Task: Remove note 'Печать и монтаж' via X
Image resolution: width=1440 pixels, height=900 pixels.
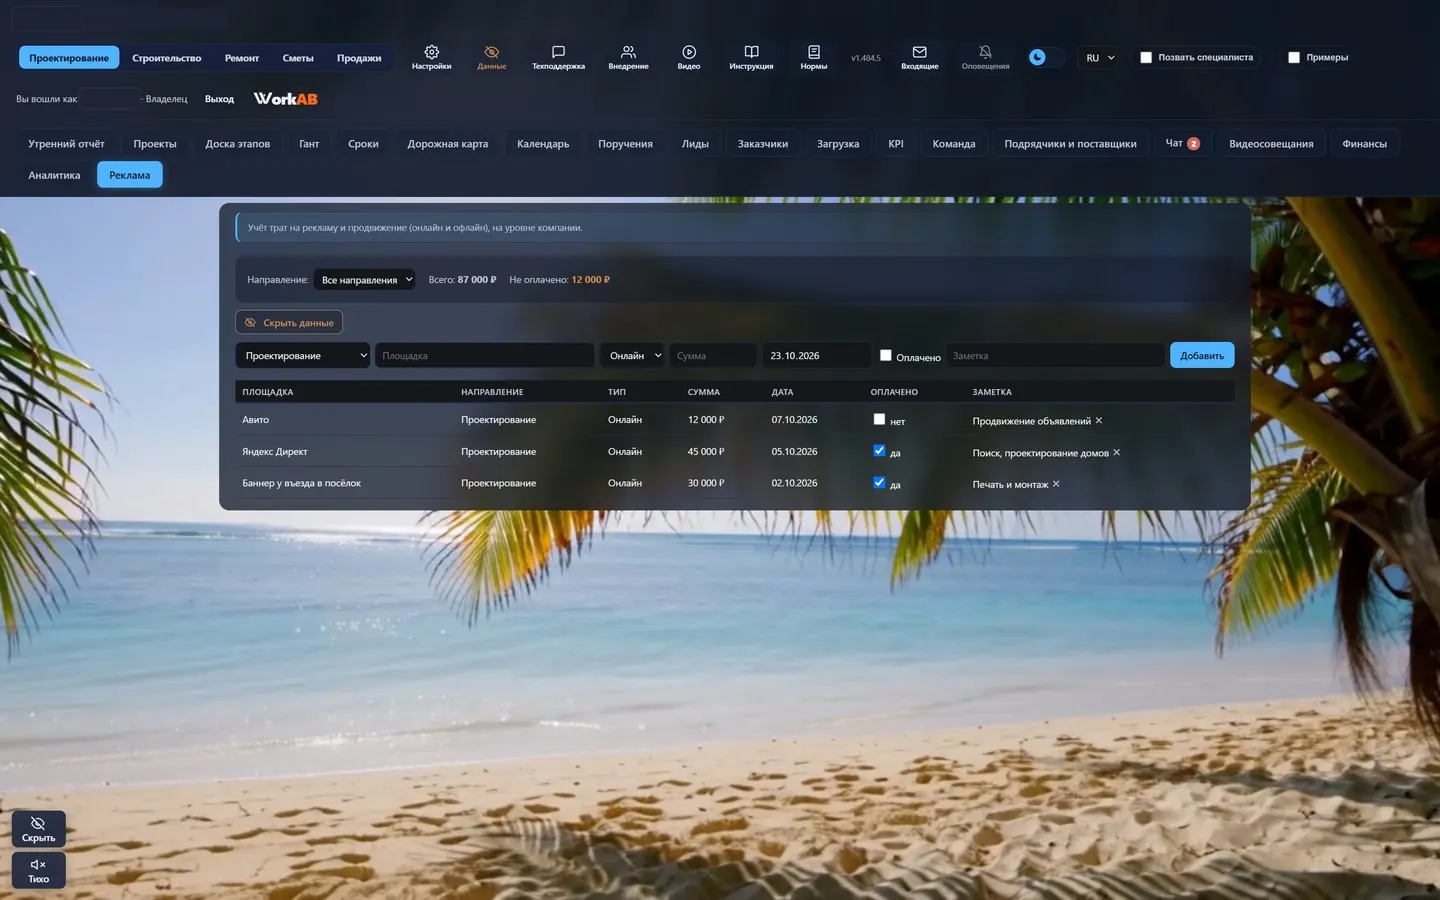Action: point(1056,484)
